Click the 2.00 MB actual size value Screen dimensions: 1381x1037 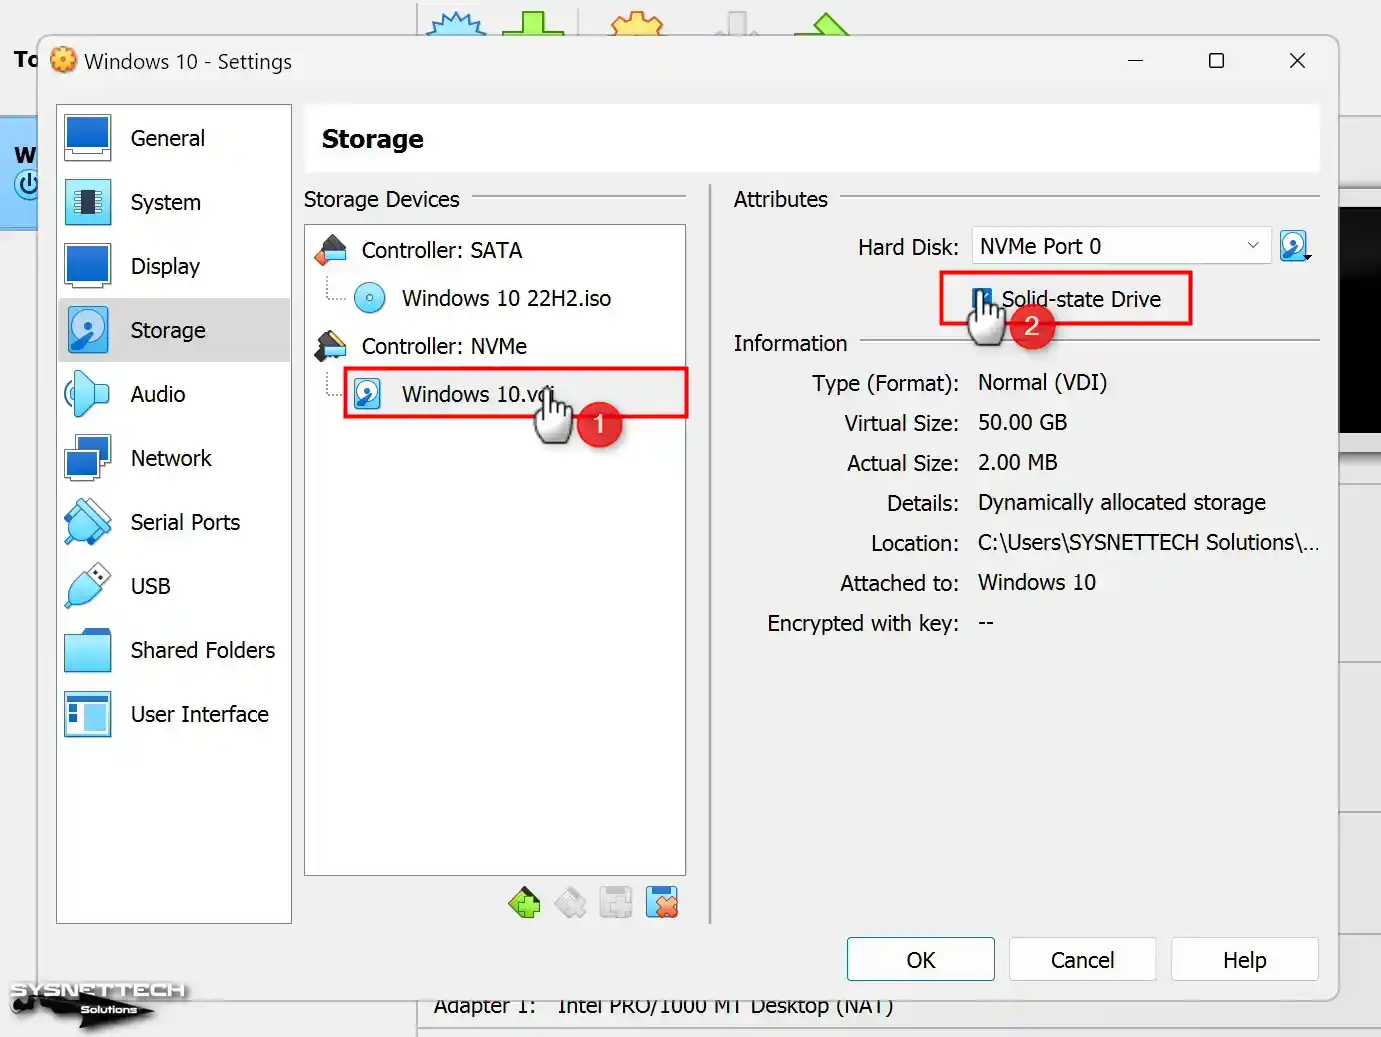point(1017,462)
